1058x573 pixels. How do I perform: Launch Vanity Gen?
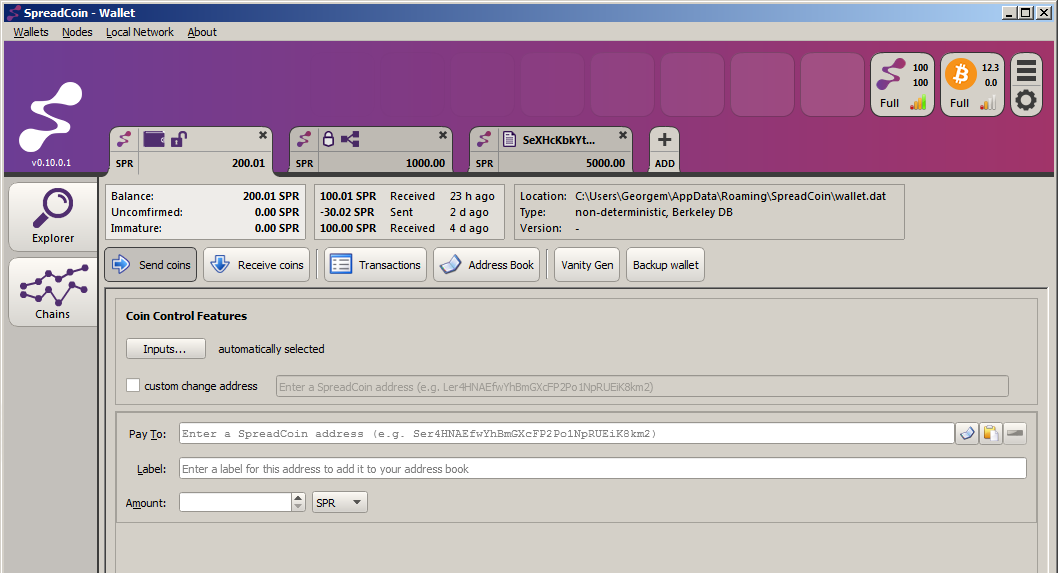point(587,265)
